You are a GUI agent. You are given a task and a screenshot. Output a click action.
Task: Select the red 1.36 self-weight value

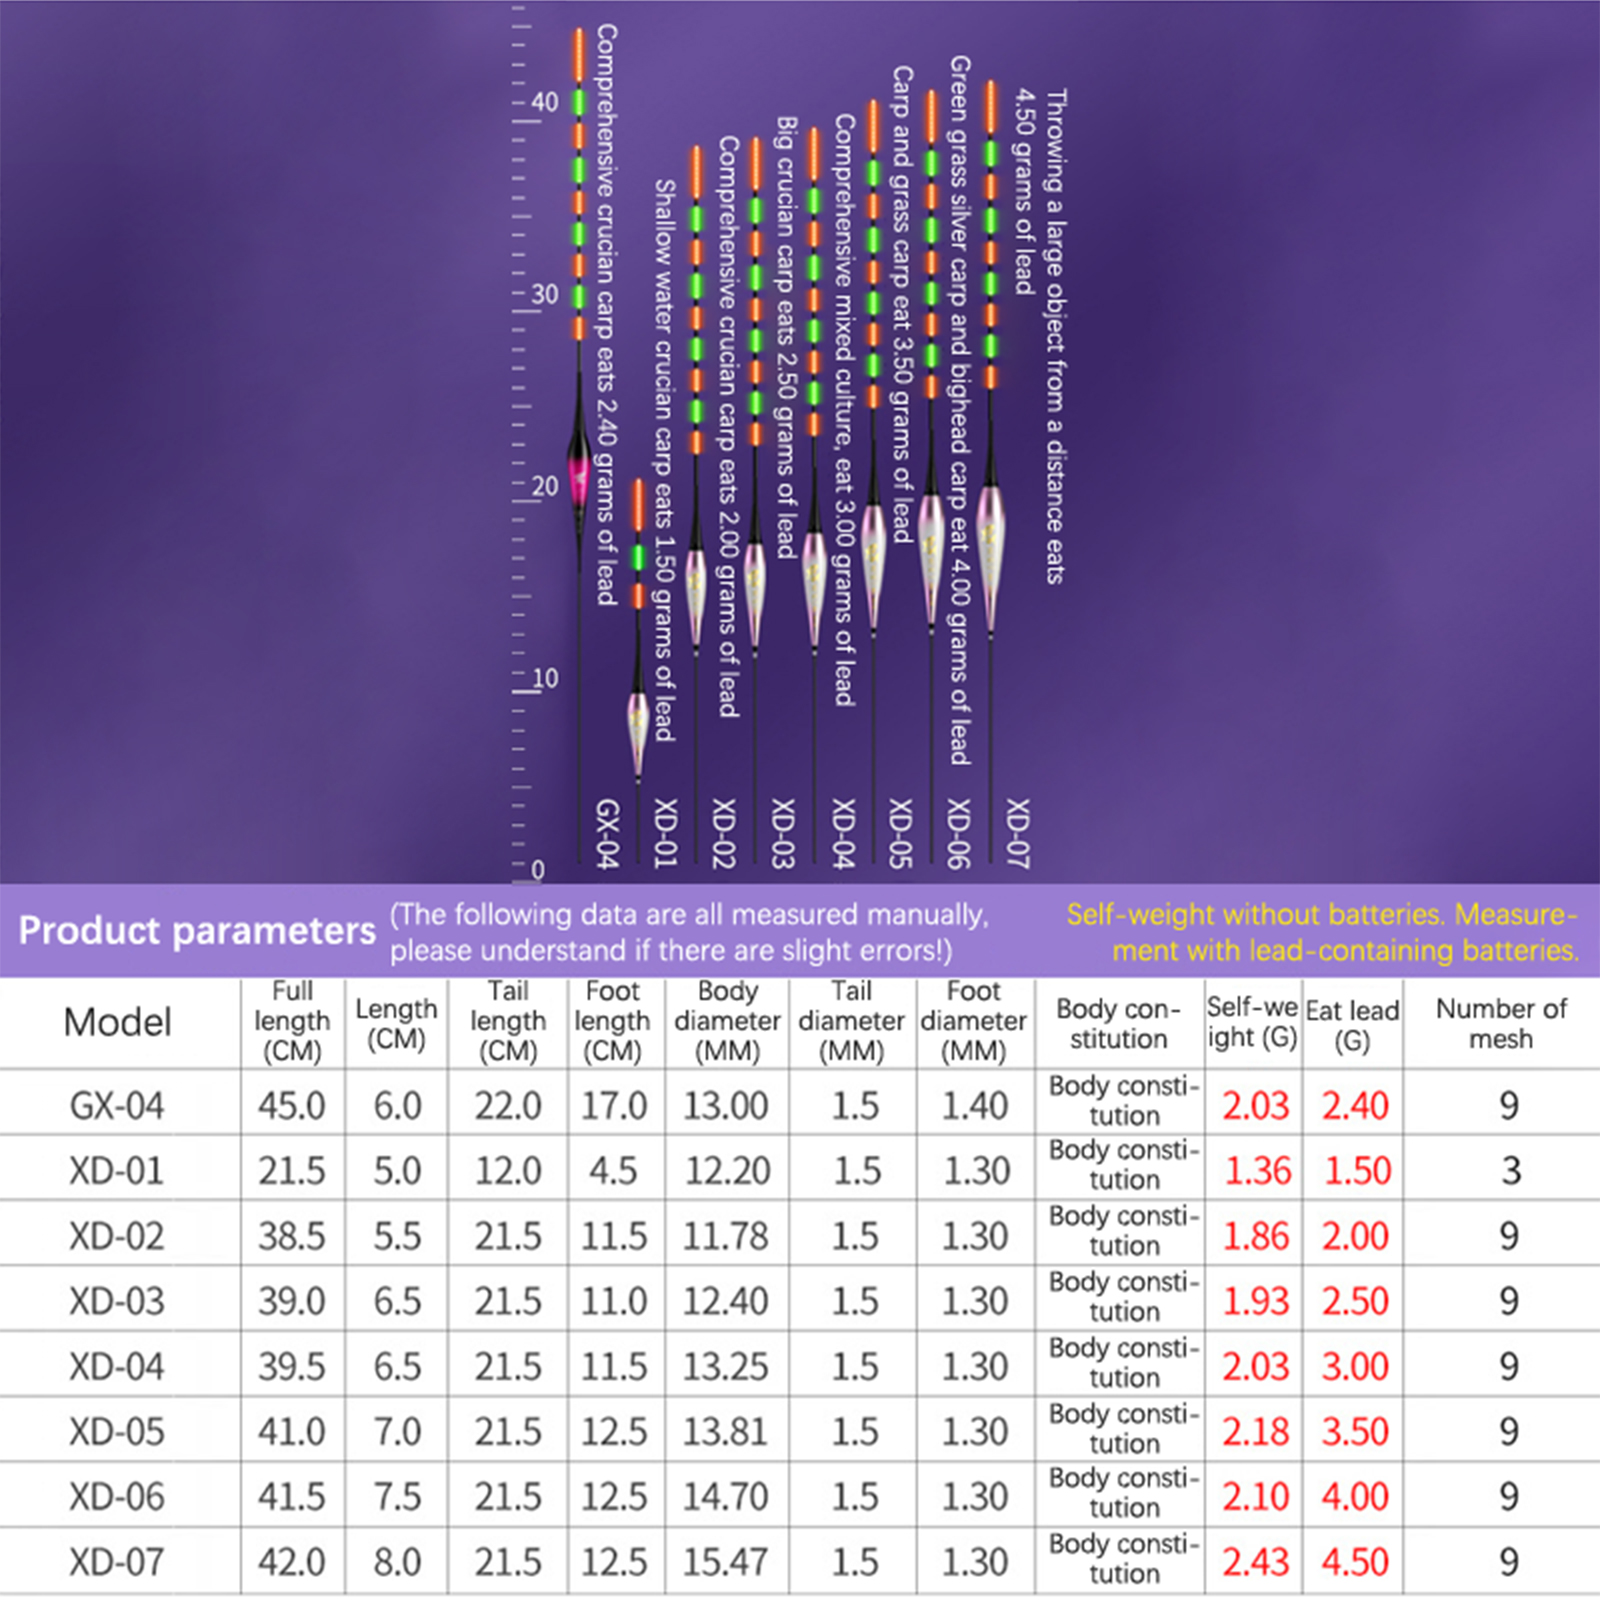coord(1257,1170)
